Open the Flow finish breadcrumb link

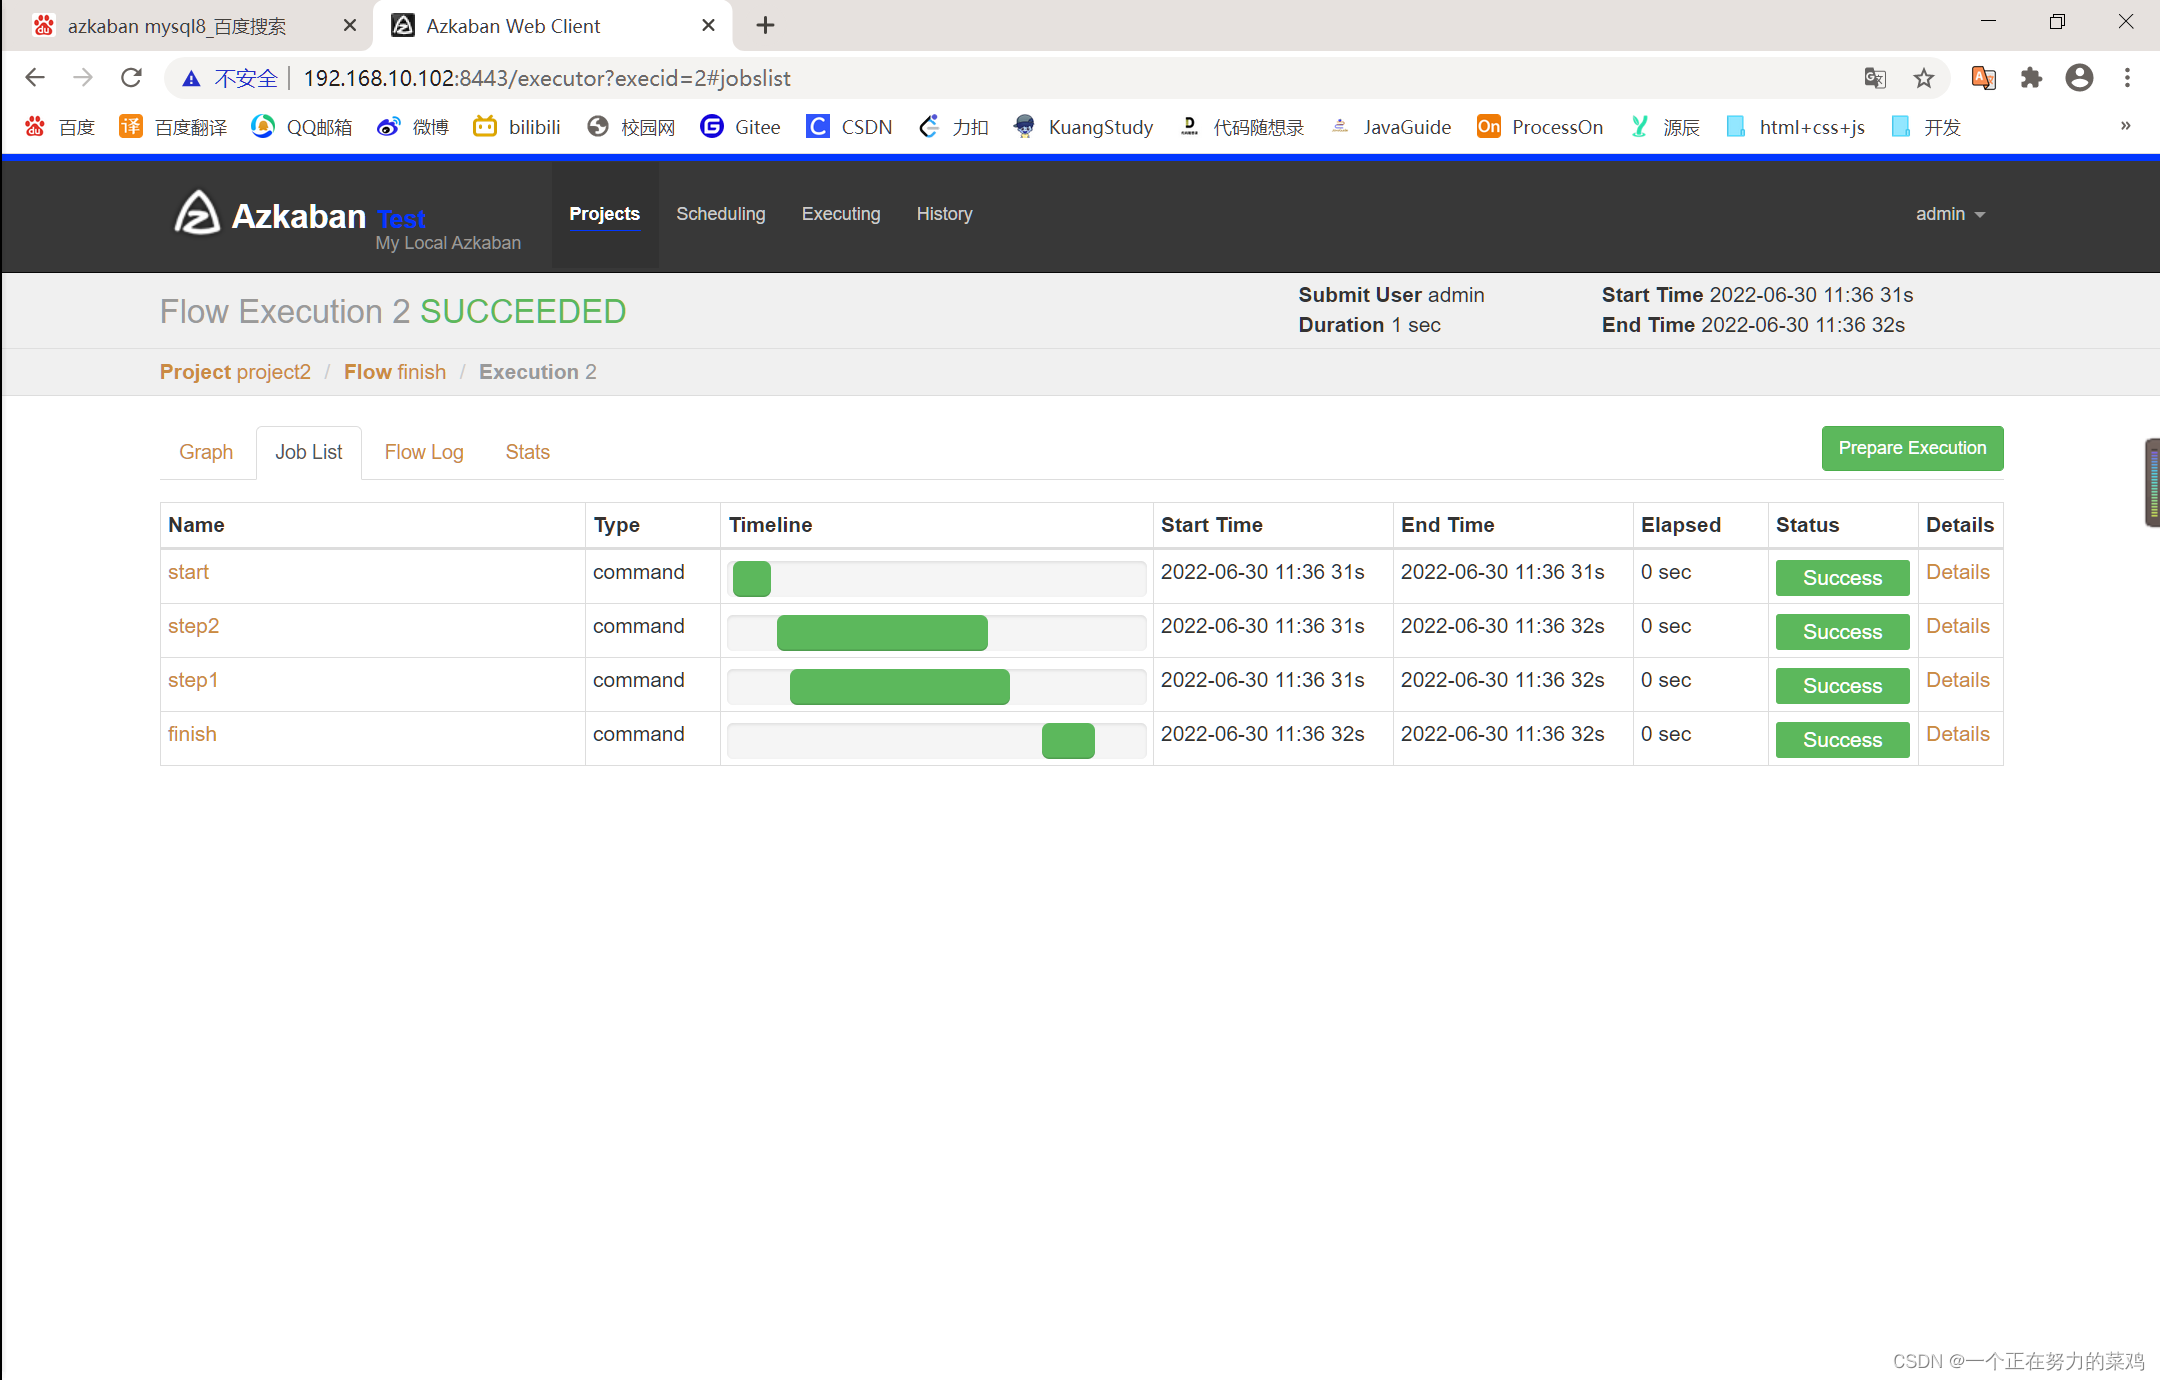click(395, 372)
